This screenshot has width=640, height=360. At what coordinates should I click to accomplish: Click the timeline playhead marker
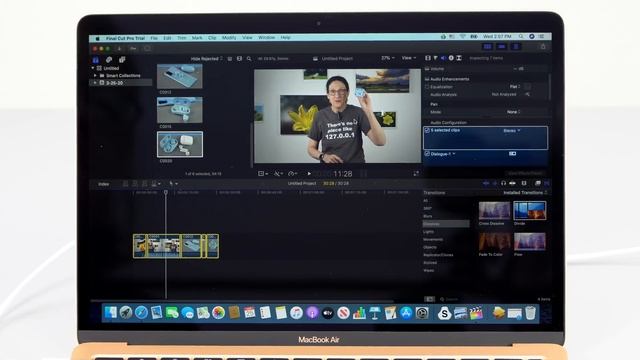pos(166,192)
